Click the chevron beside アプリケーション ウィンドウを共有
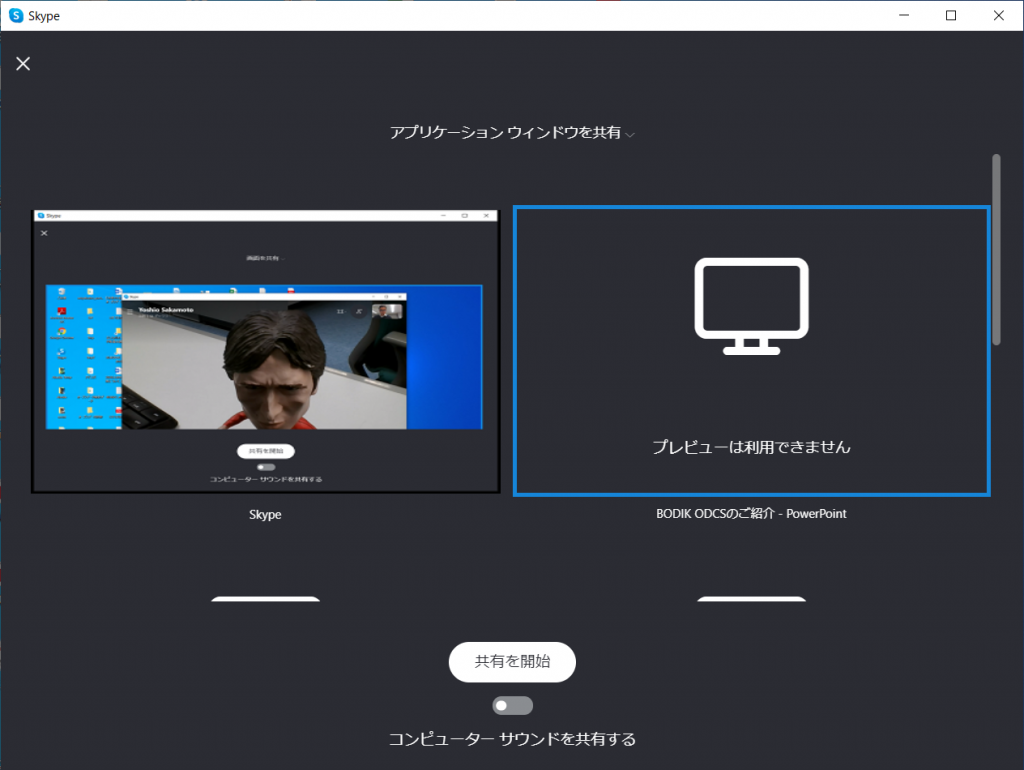 point(630,135)
